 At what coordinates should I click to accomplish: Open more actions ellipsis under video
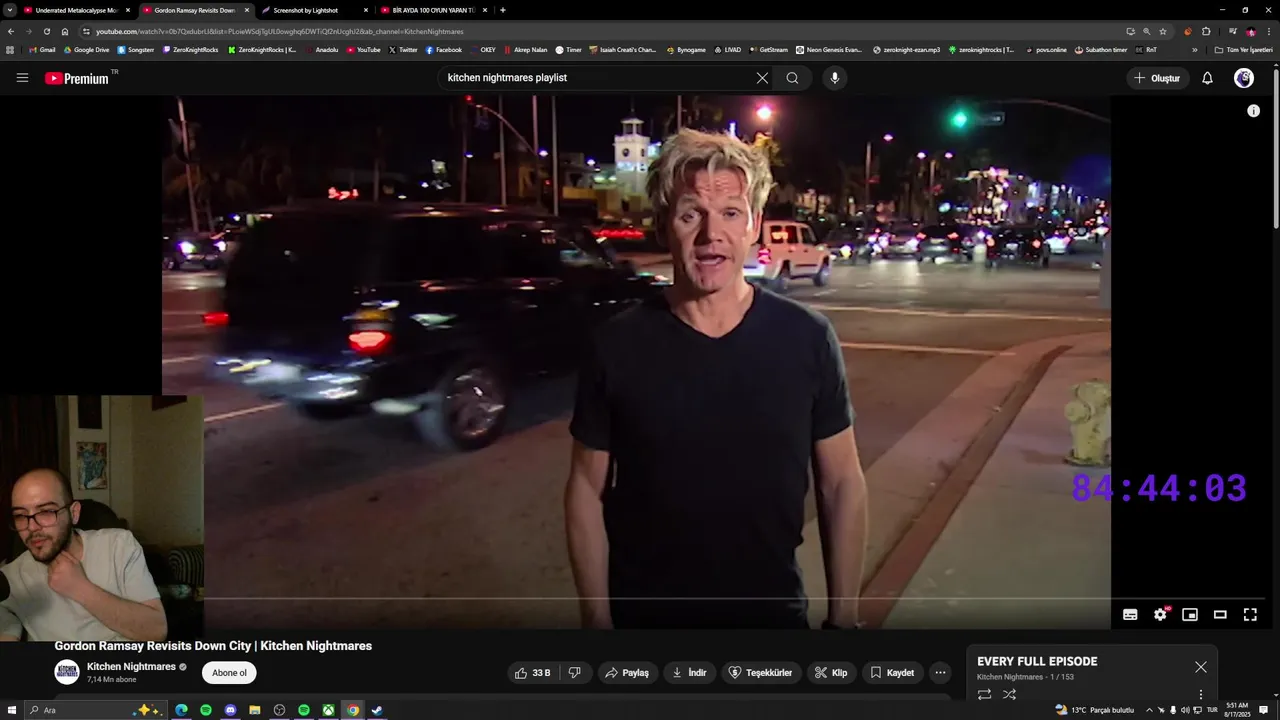940,673
